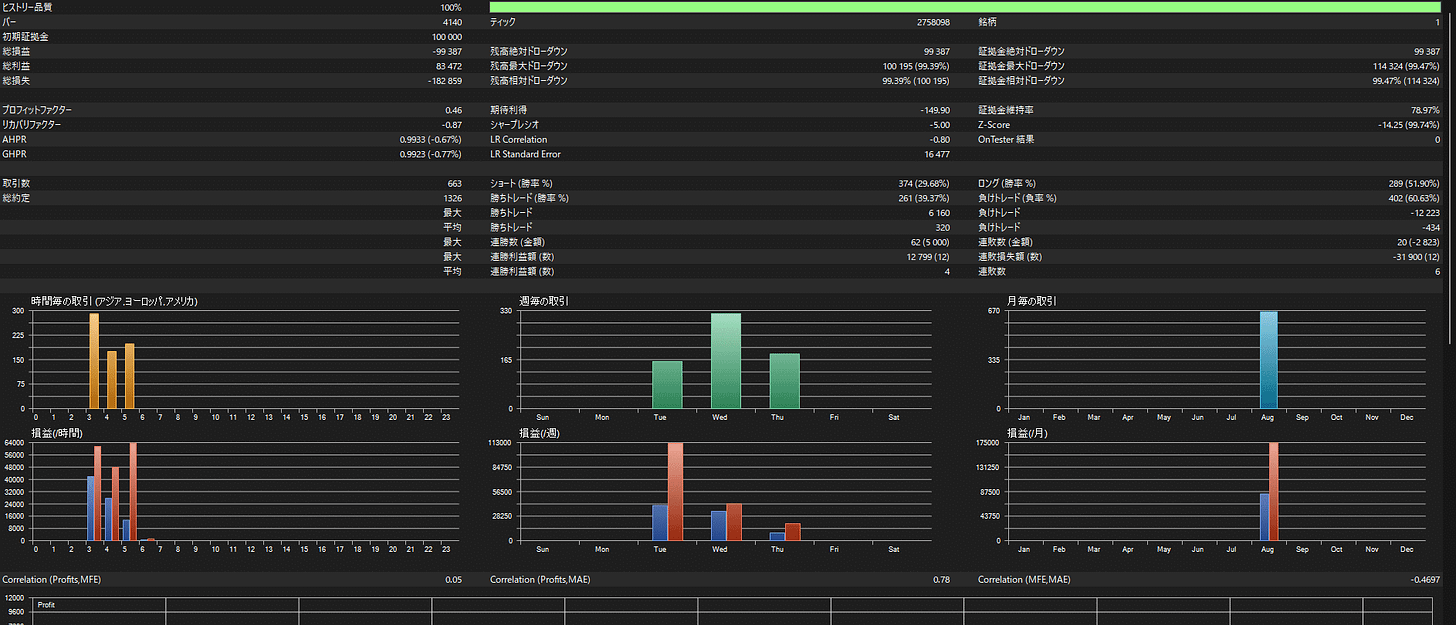Click the 連敗損失額 value -31 900 (12)
This screenshot has width=1456, height=625.
[1416, 257]
